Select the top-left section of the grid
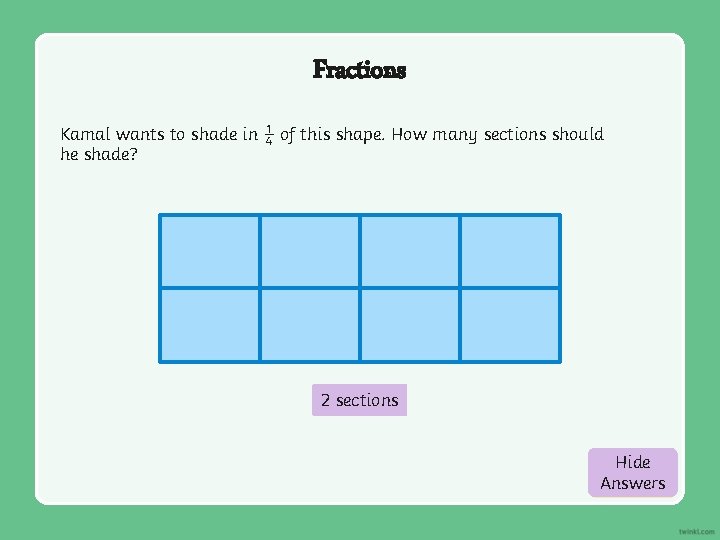 [x=209, y=251]
